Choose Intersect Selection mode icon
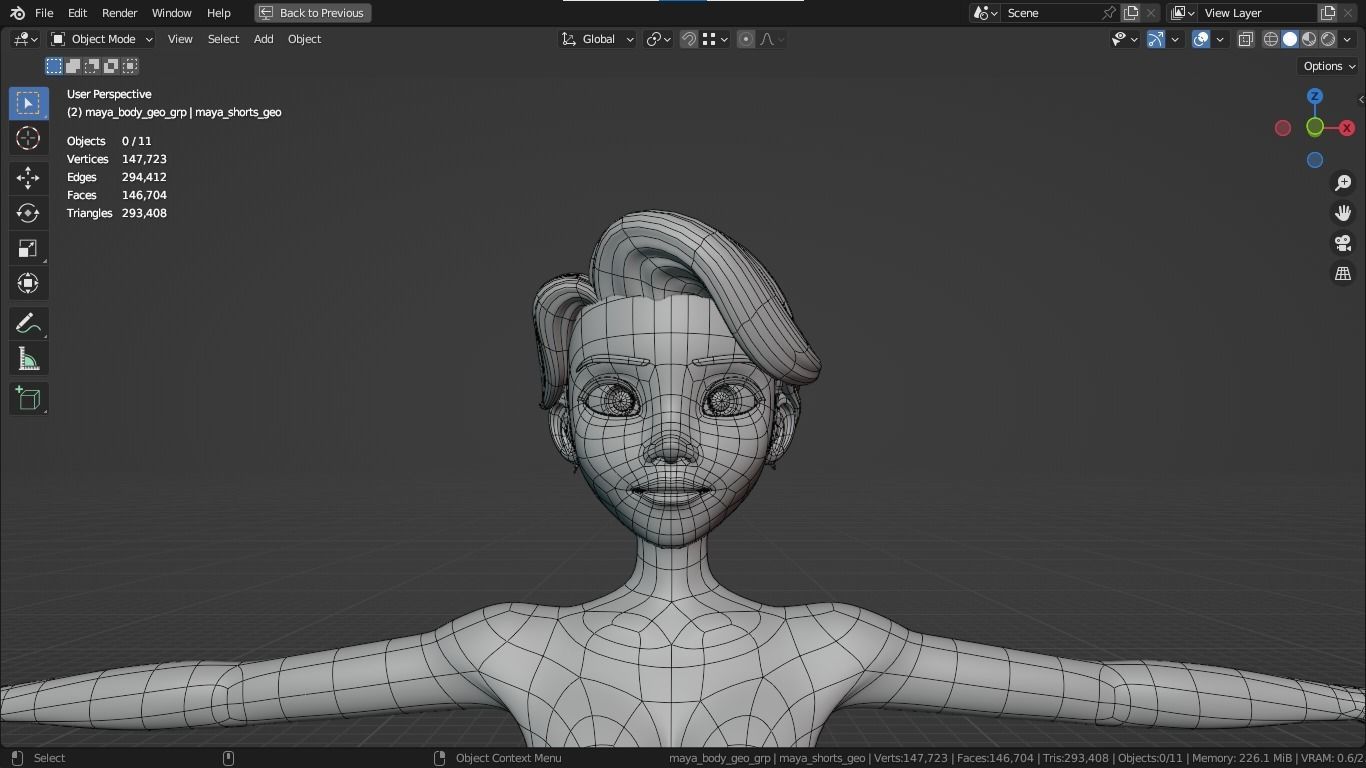This screenshot has height=768, width=1366. tap(130, 66)
